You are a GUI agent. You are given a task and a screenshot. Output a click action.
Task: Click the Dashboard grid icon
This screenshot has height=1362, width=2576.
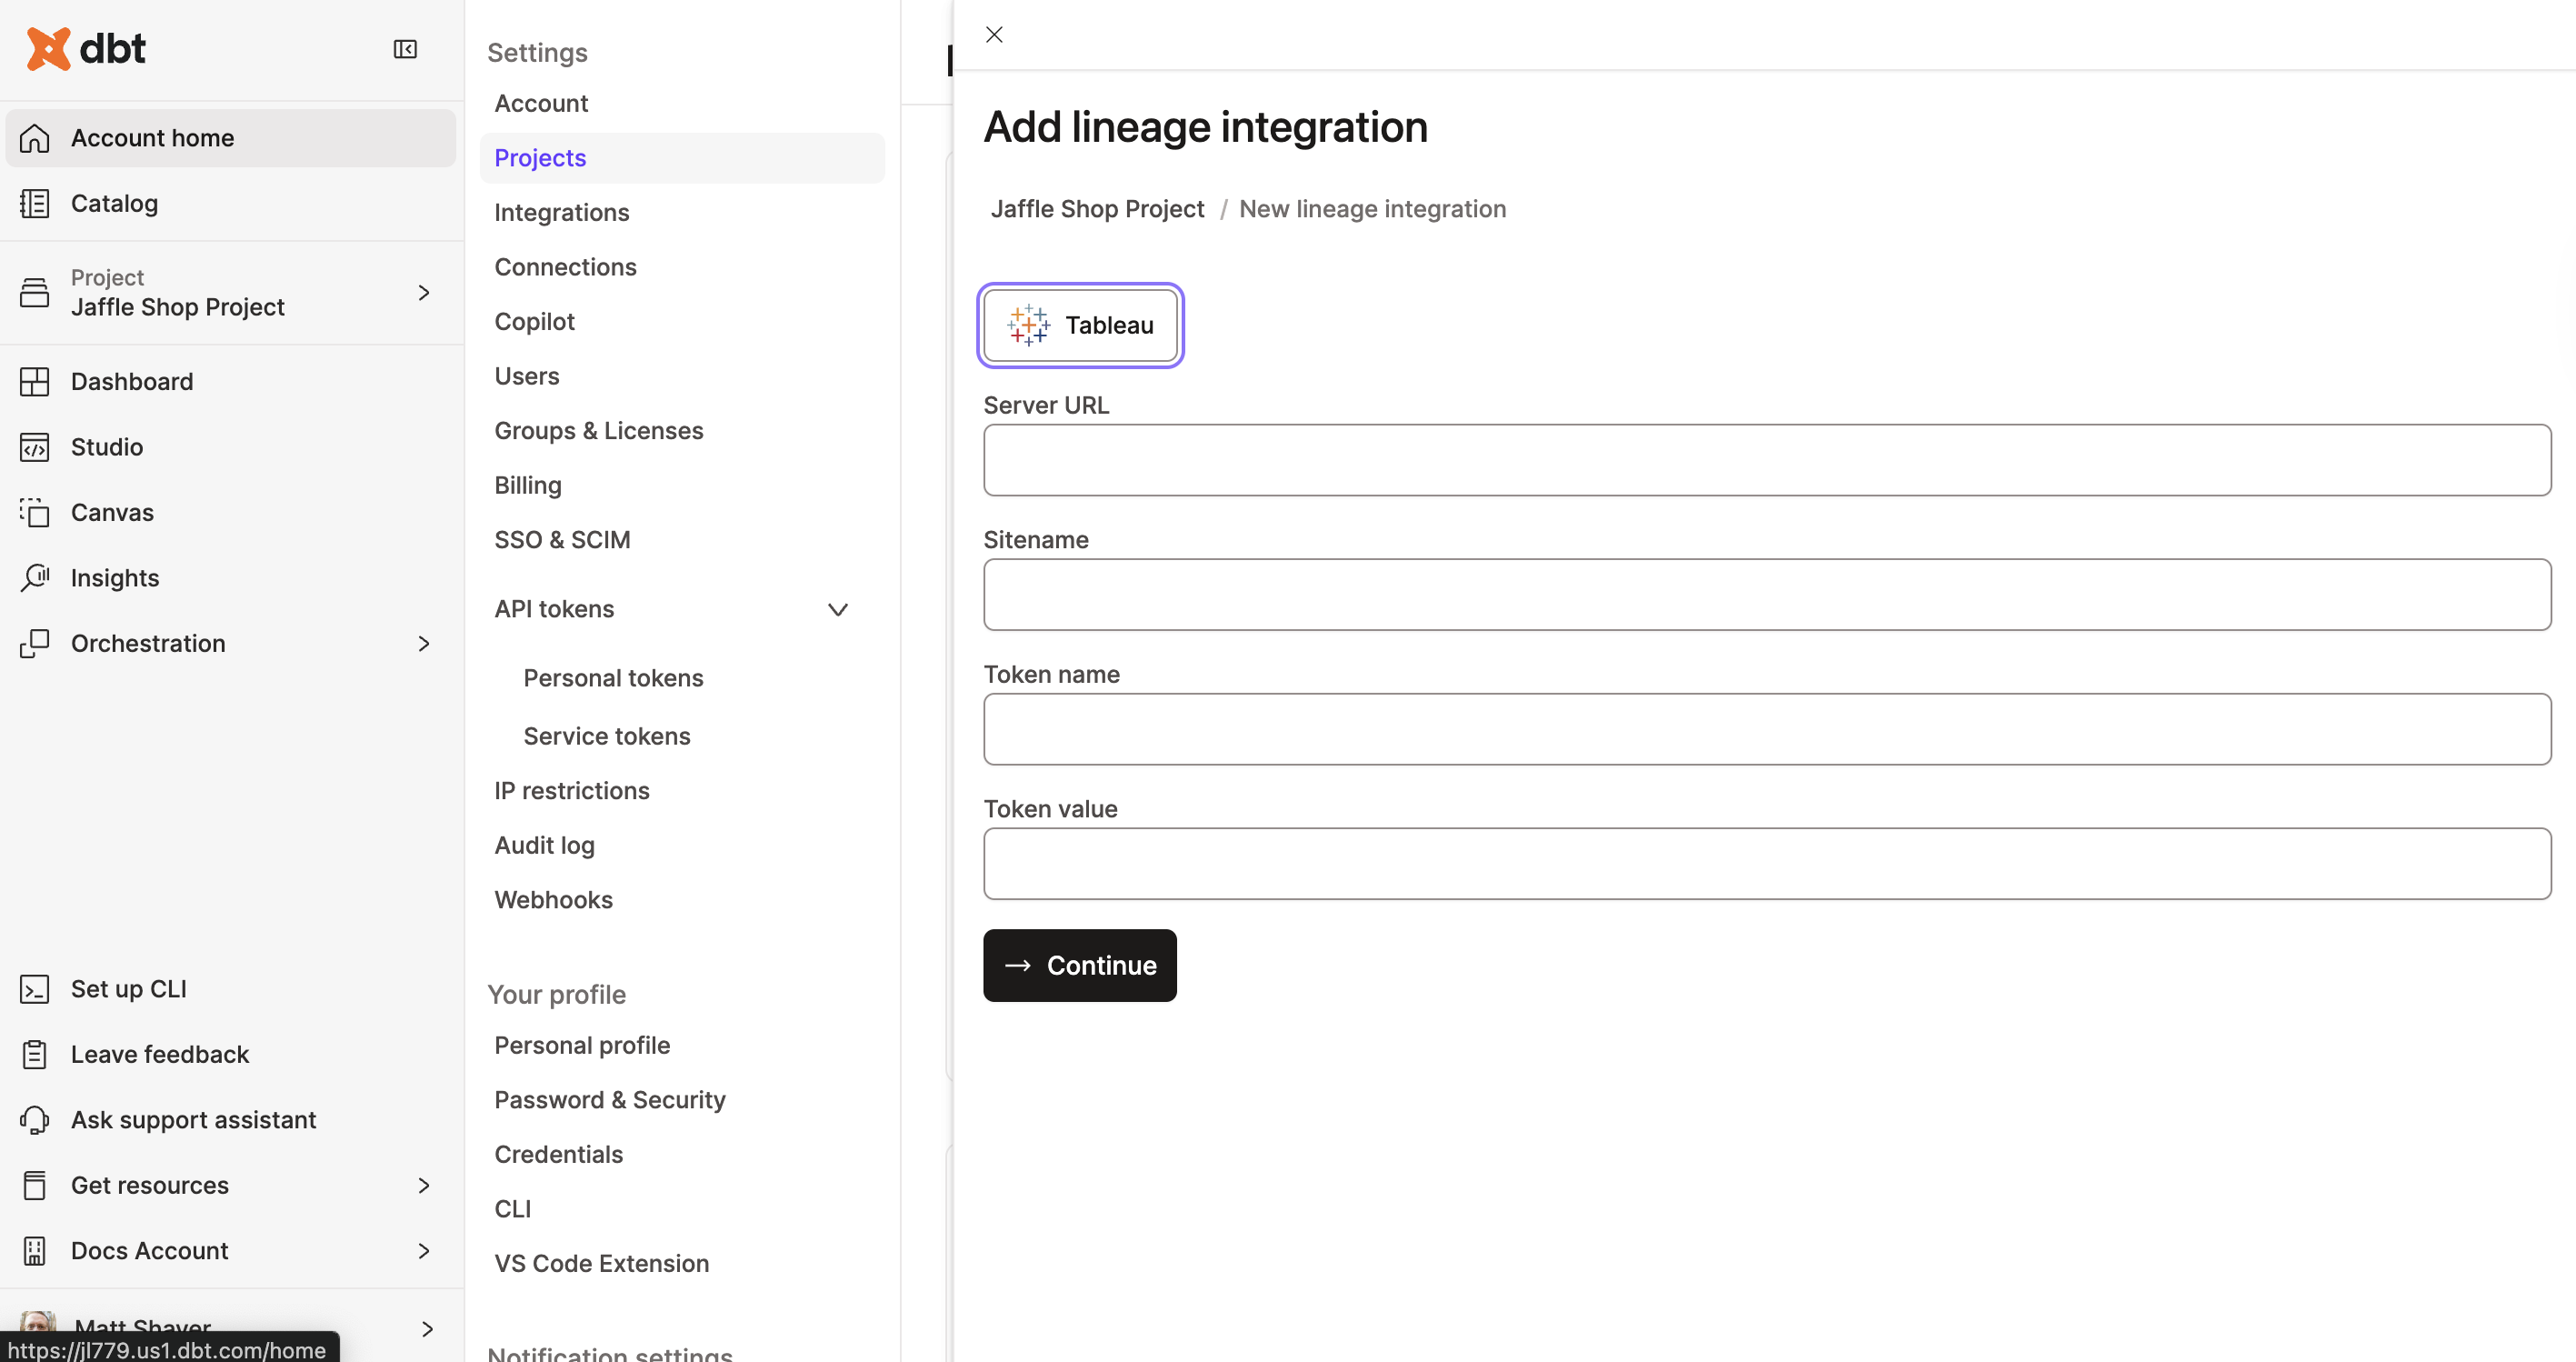coord(35,381)
